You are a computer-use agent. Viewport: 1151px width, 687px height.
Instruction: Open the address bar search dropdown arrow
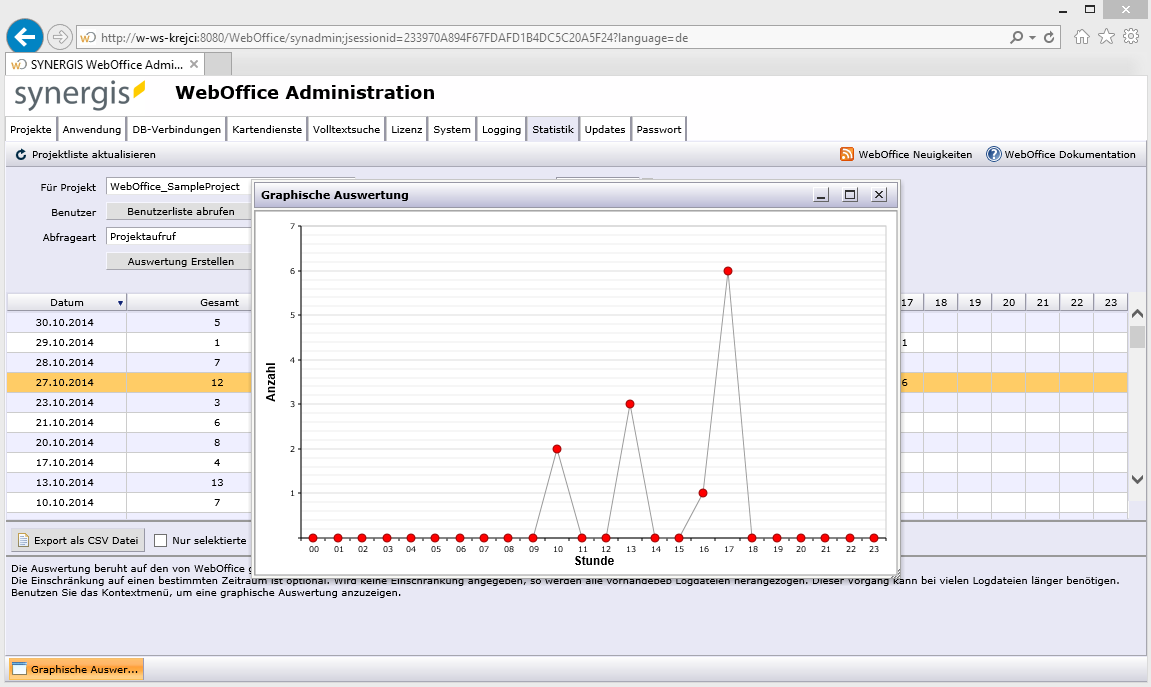1032,38
